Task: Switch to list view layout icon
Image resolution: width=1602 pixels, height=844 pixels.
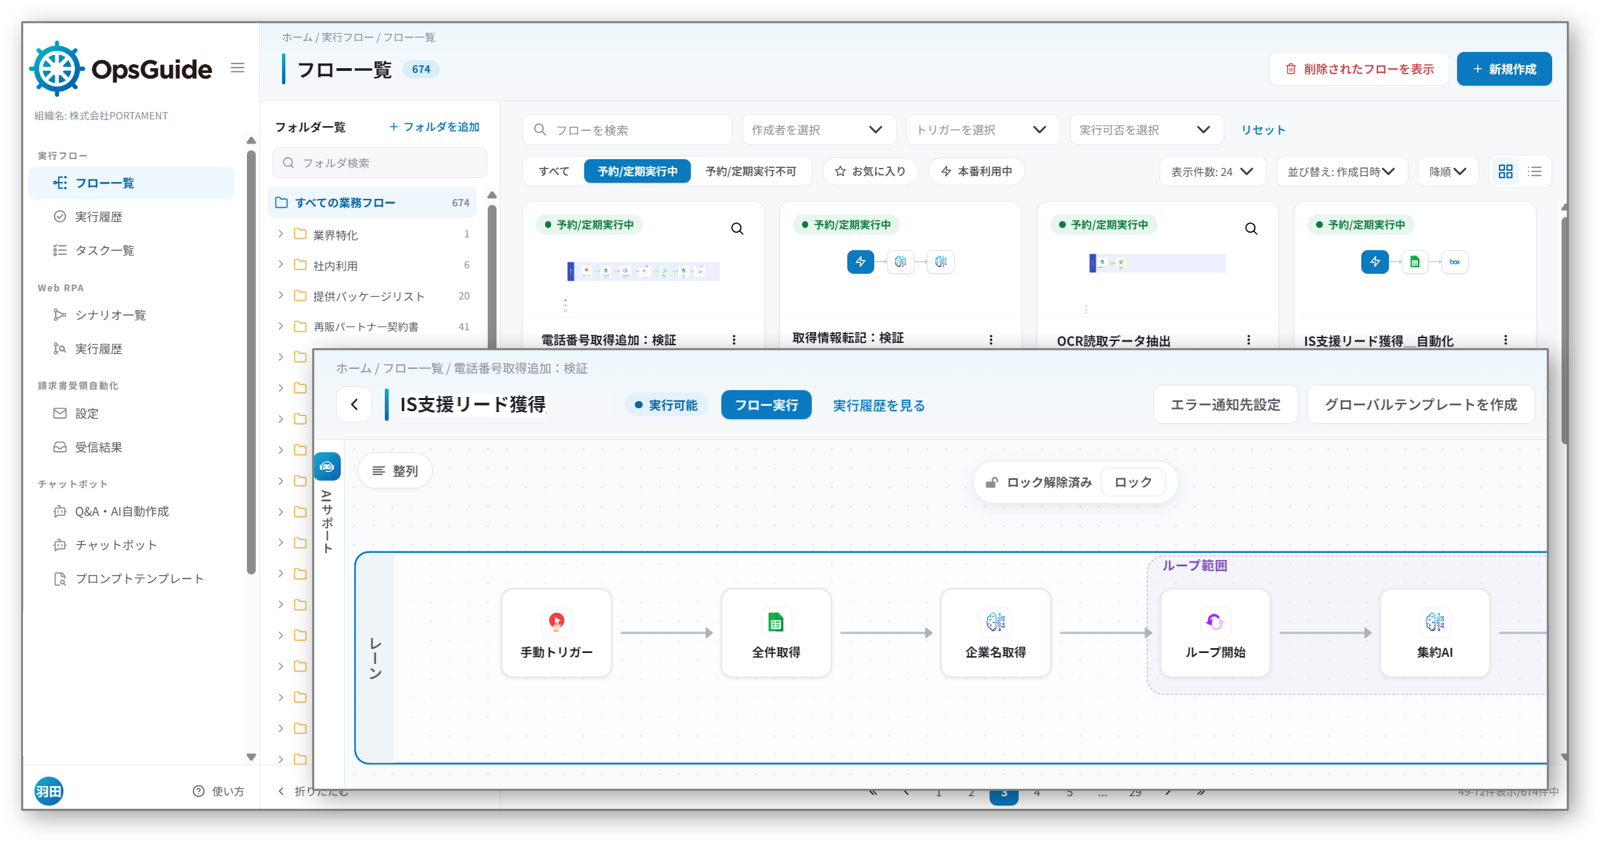Action: 1535,172
